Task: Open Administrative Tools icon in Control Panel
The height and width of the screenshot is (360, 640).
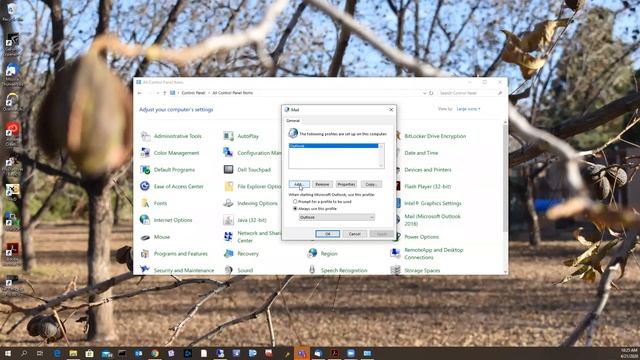Action: pos(145,136)
